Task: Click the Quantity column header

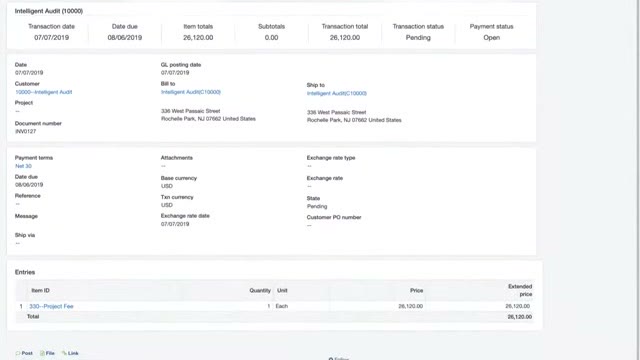Action: [260, 291]
